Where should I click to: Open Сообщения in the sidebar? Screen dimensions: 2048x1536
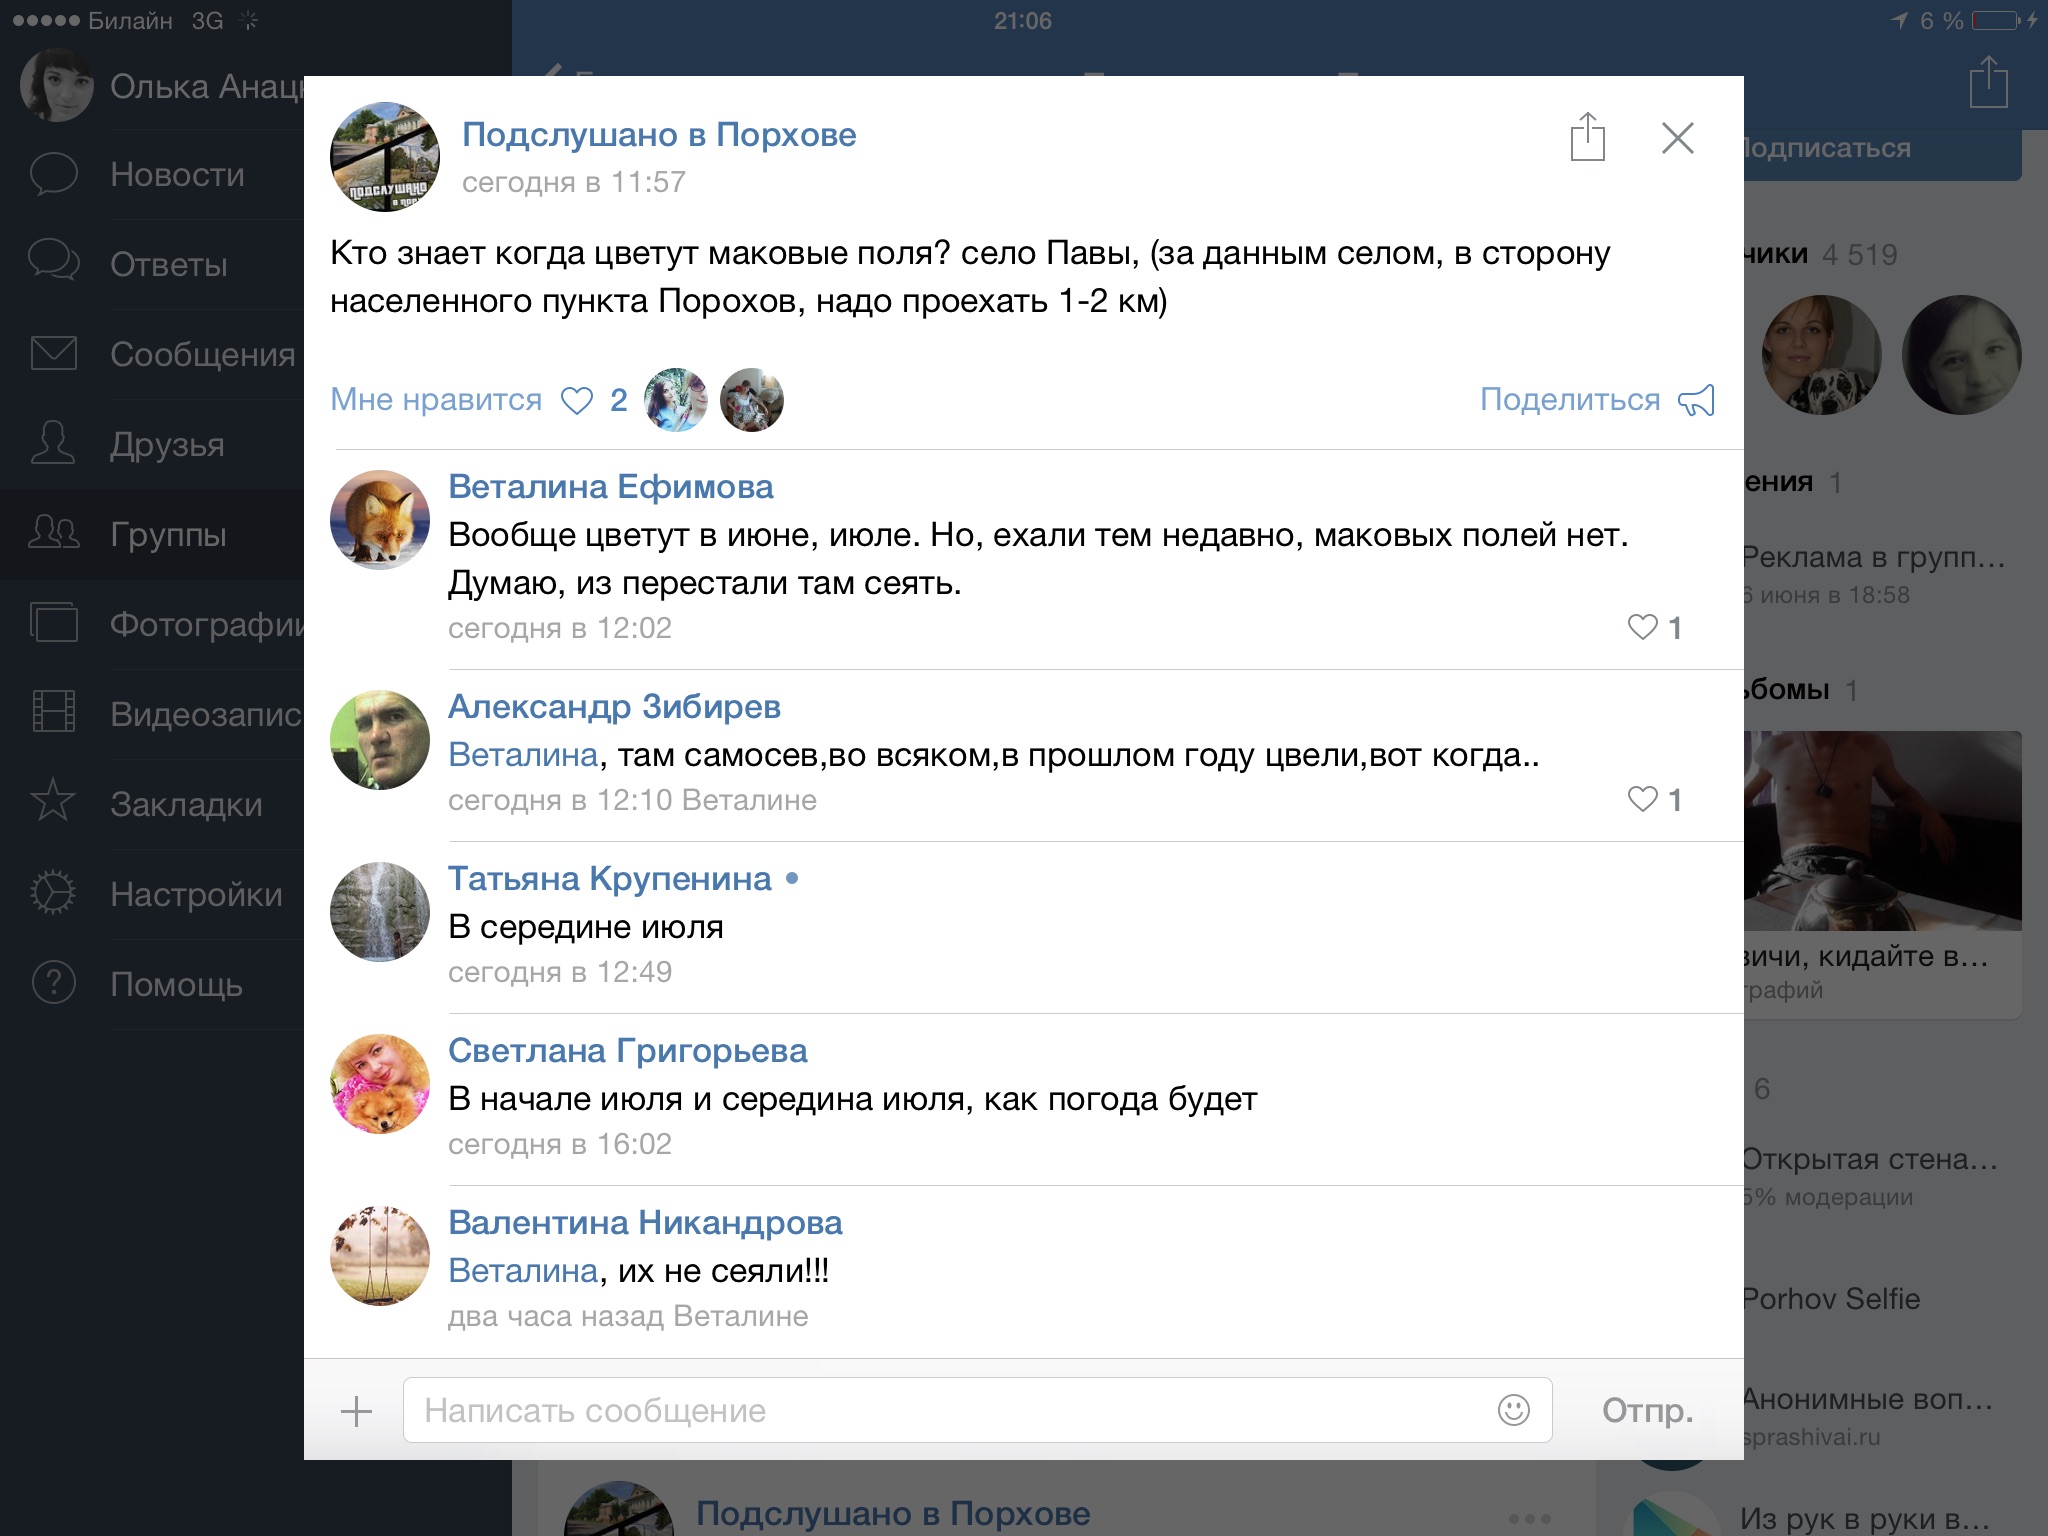pos(203,354)
